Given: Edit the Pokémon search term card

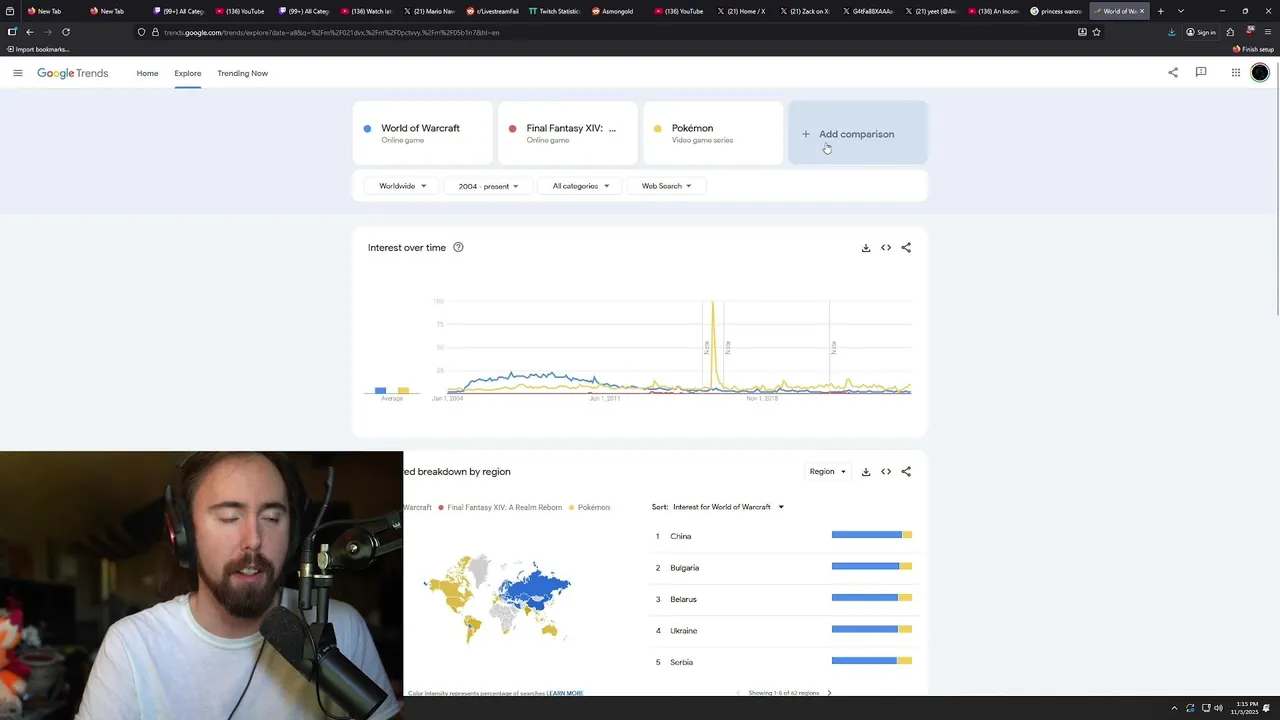Looking at the screenshot, I should [x=713, y=133].
